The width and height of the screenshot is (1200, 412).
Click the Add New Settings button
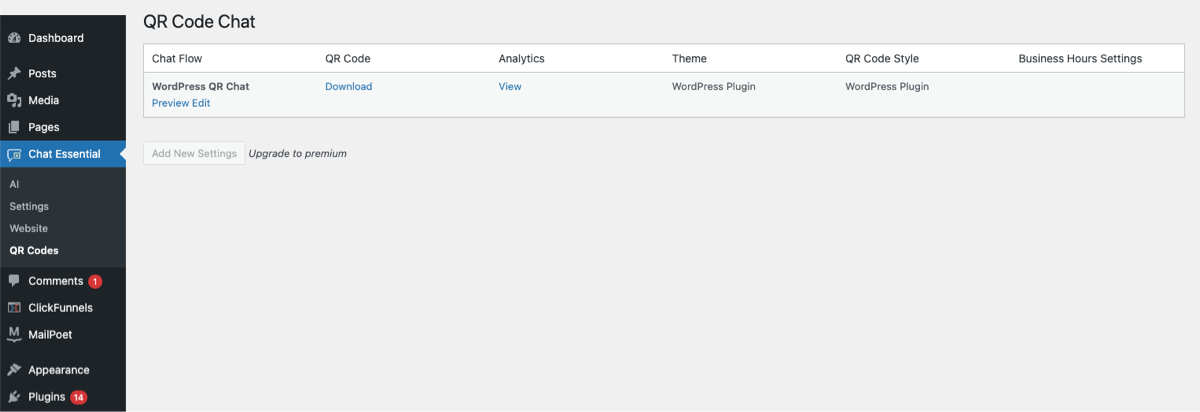coord(194,153)
